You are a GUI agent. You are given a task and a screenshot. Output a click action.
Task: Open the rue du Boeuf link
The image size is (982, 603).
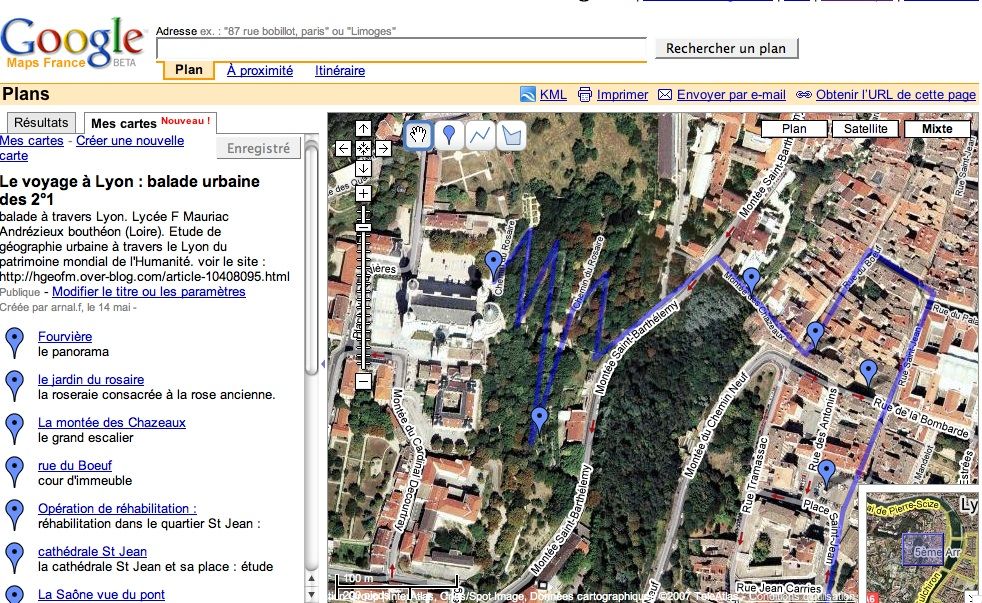pos(75,465)
